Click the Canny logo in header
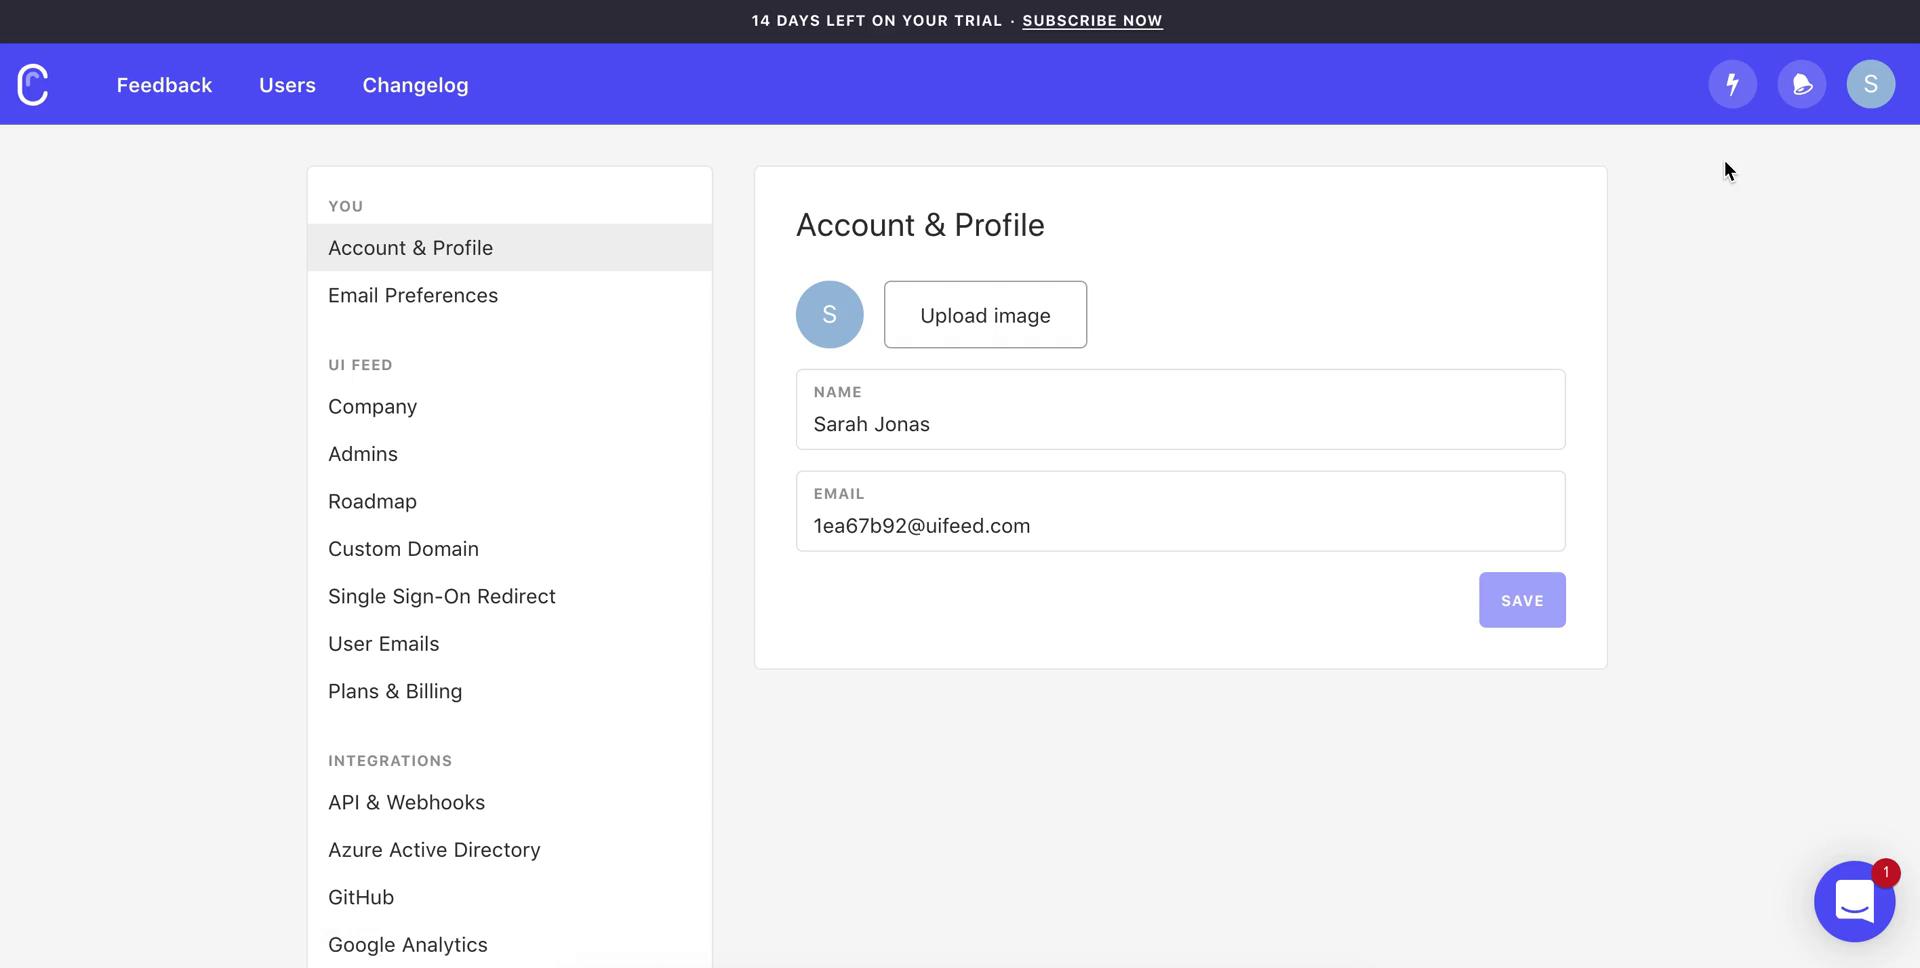The width and height of the screenshot is (1920, 968). 33,85
